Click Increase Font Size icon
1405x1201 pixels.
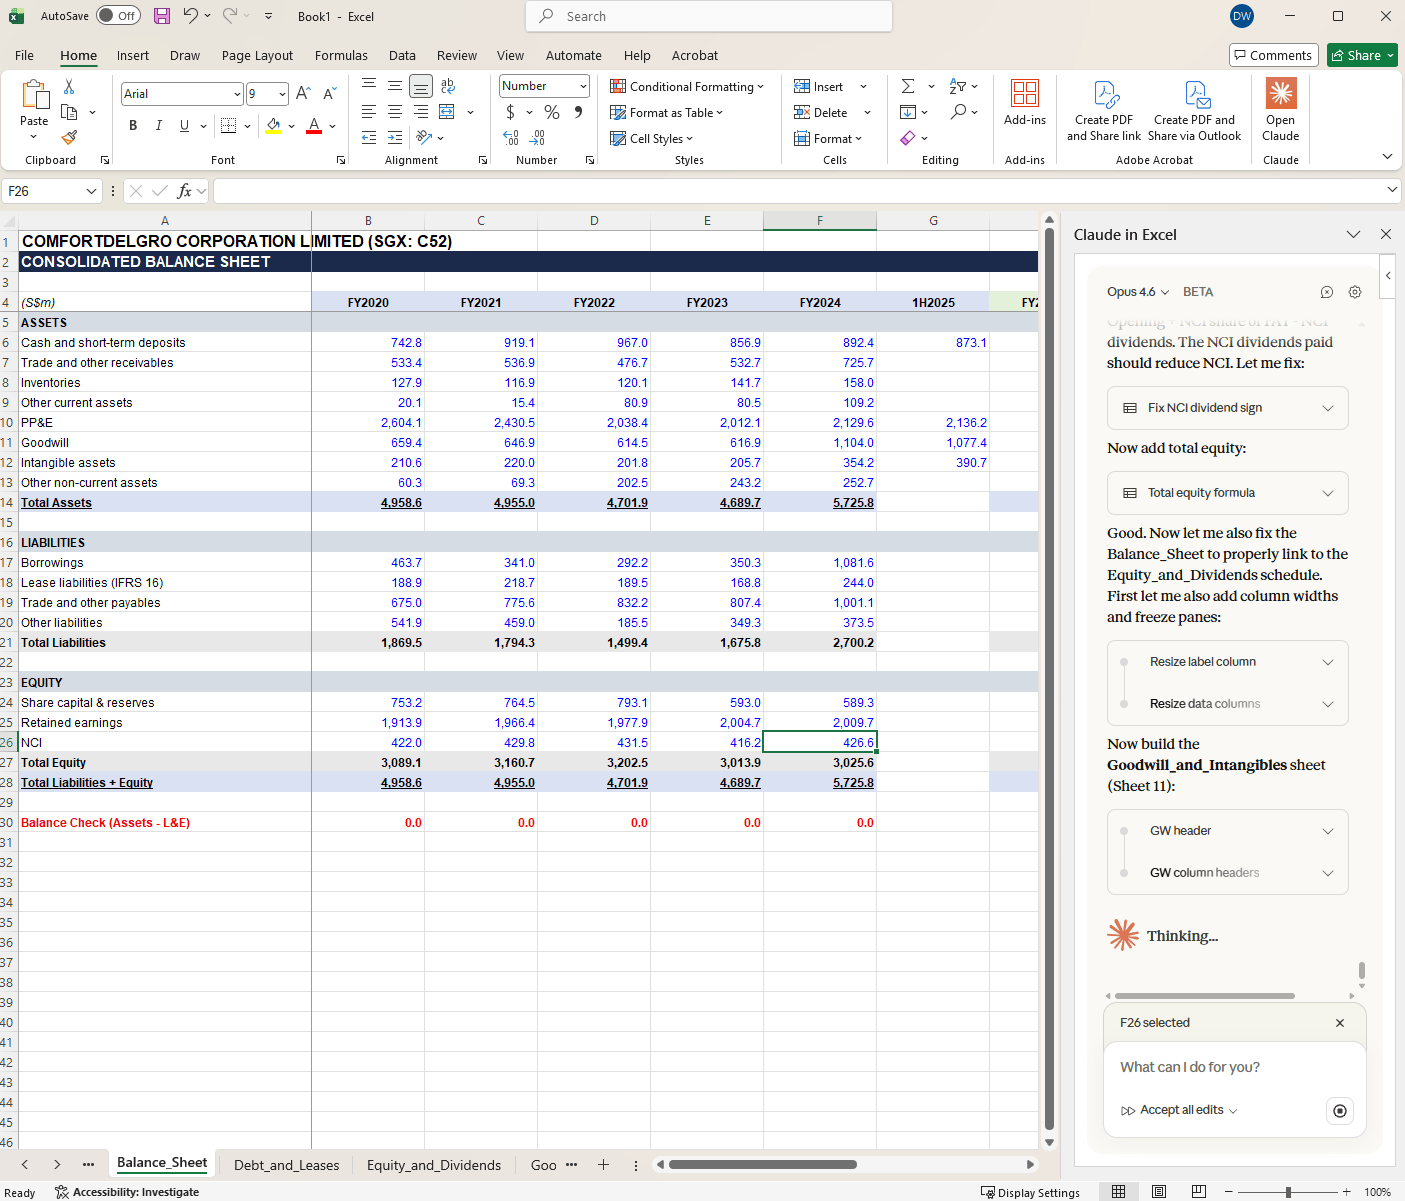click(x=303, y=94)
